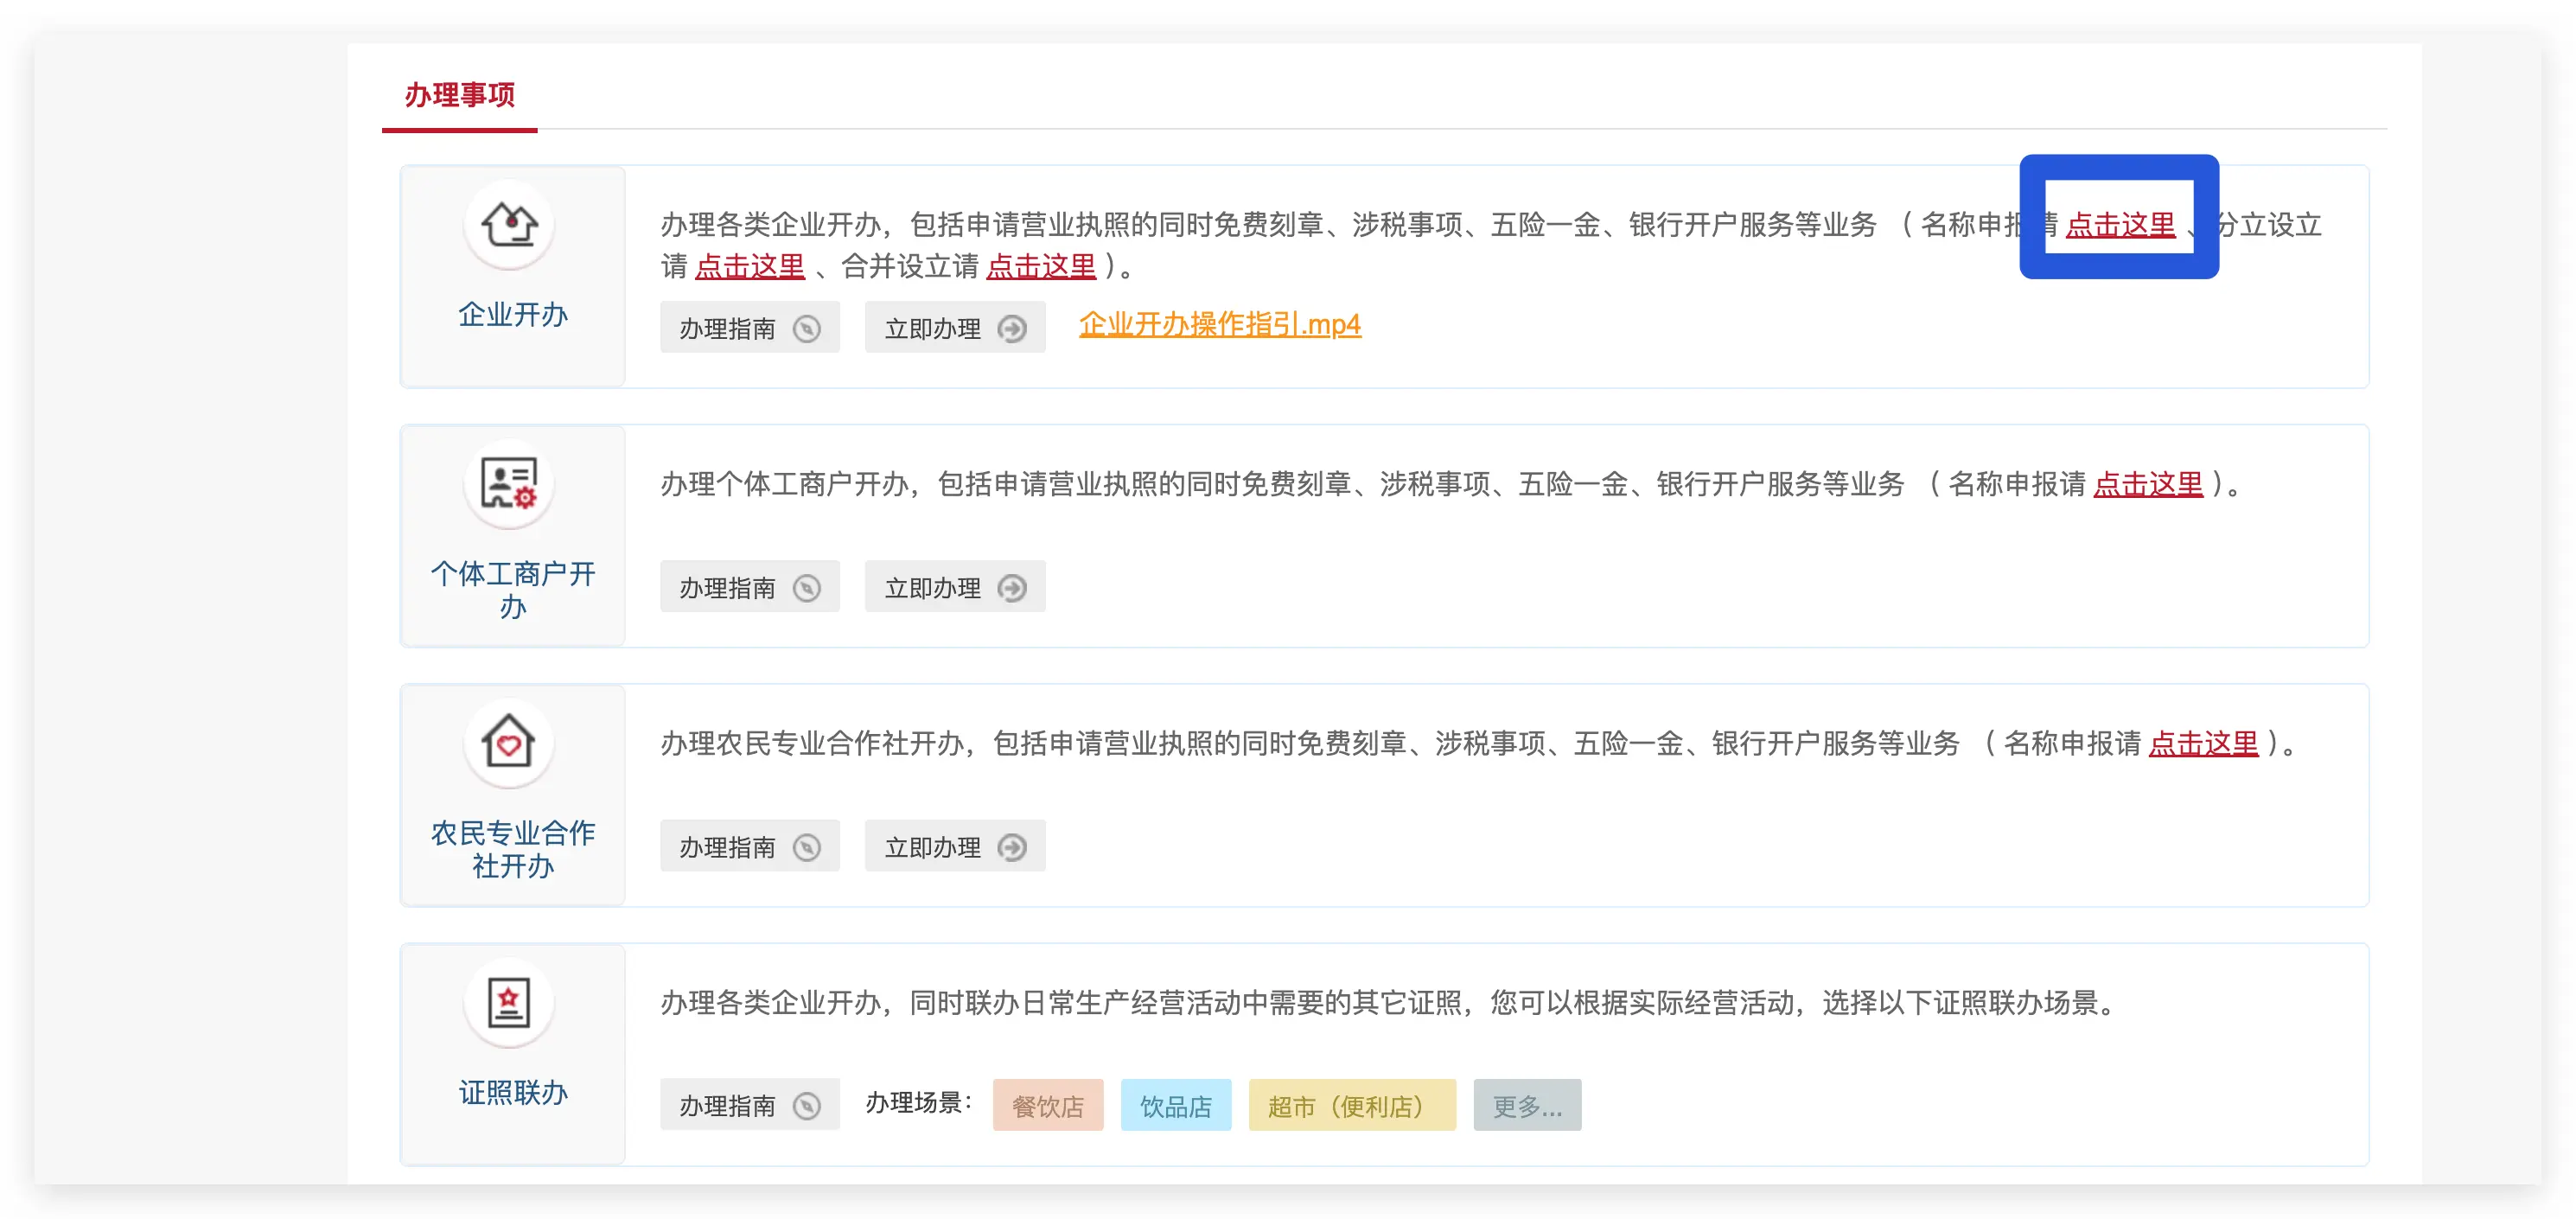Open 办理指南 for 企业开办
2576x1219 pixels.
750,327
